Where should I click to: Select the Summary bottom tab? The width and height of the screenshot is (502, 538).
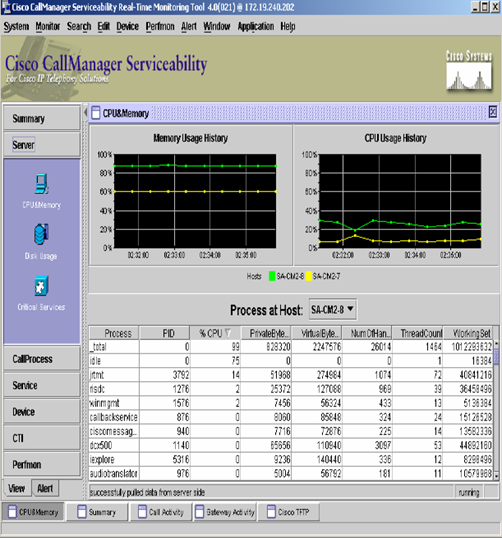(97, 512)
